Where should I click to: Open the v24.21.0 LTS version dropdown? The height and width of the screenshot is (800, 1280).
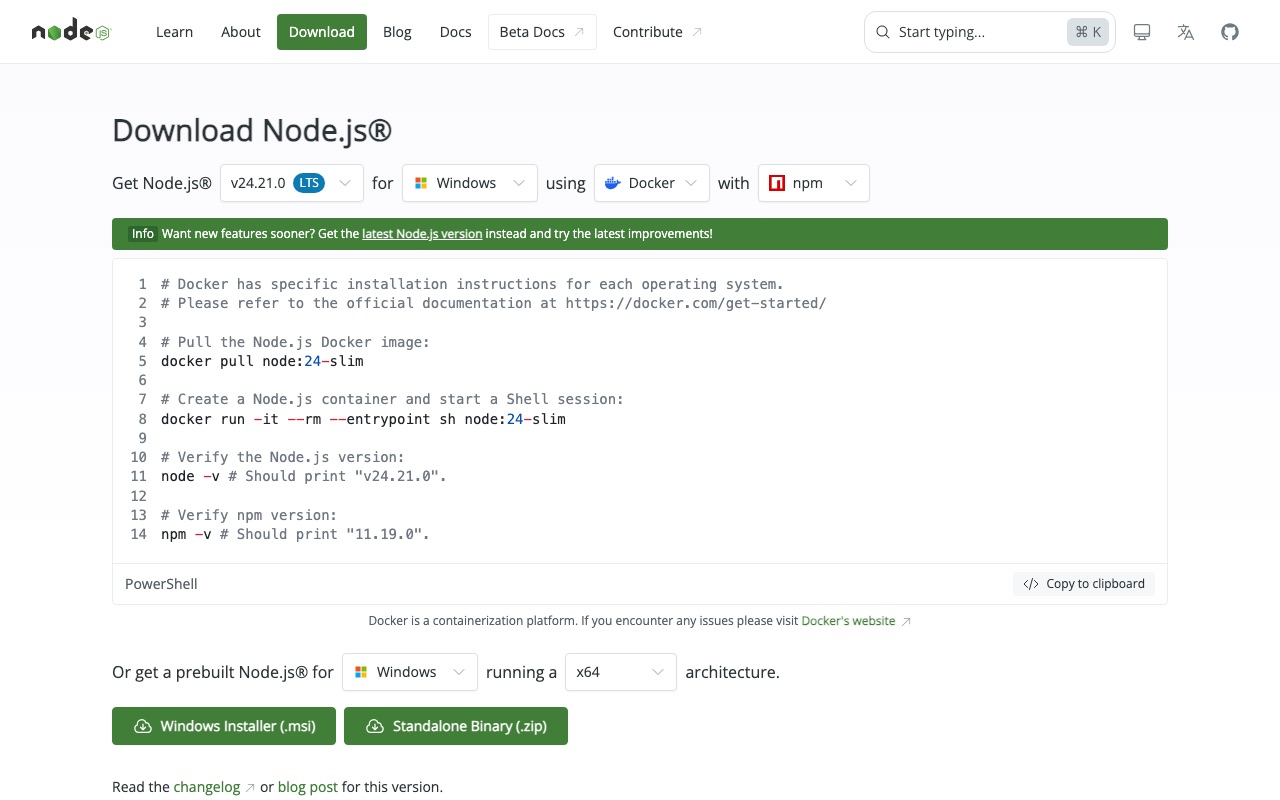click(x=292, y=183)
